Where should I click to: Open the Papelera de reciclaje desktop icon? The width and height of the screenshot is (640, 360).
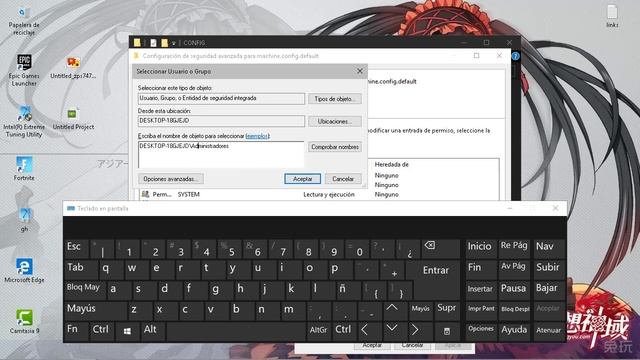tap(24, 21)
